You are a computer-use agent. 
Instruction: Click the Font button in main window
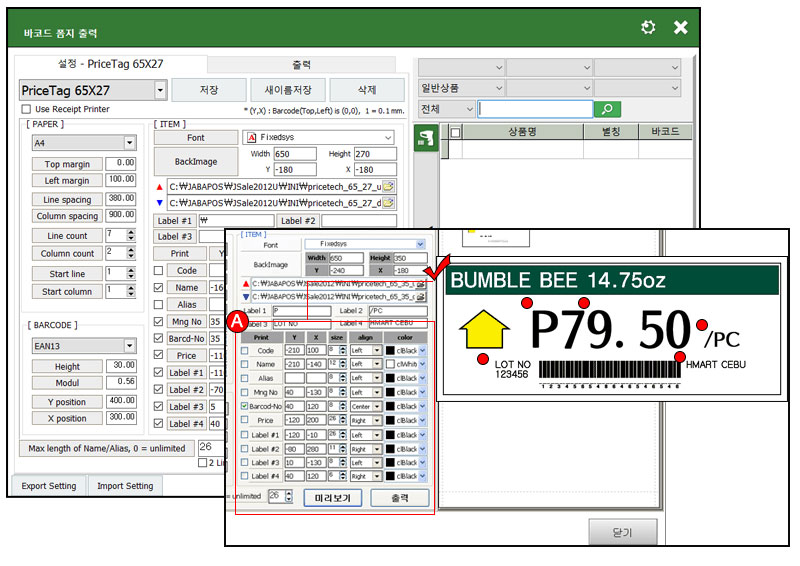pyautogui.click(x=196, y=138)
